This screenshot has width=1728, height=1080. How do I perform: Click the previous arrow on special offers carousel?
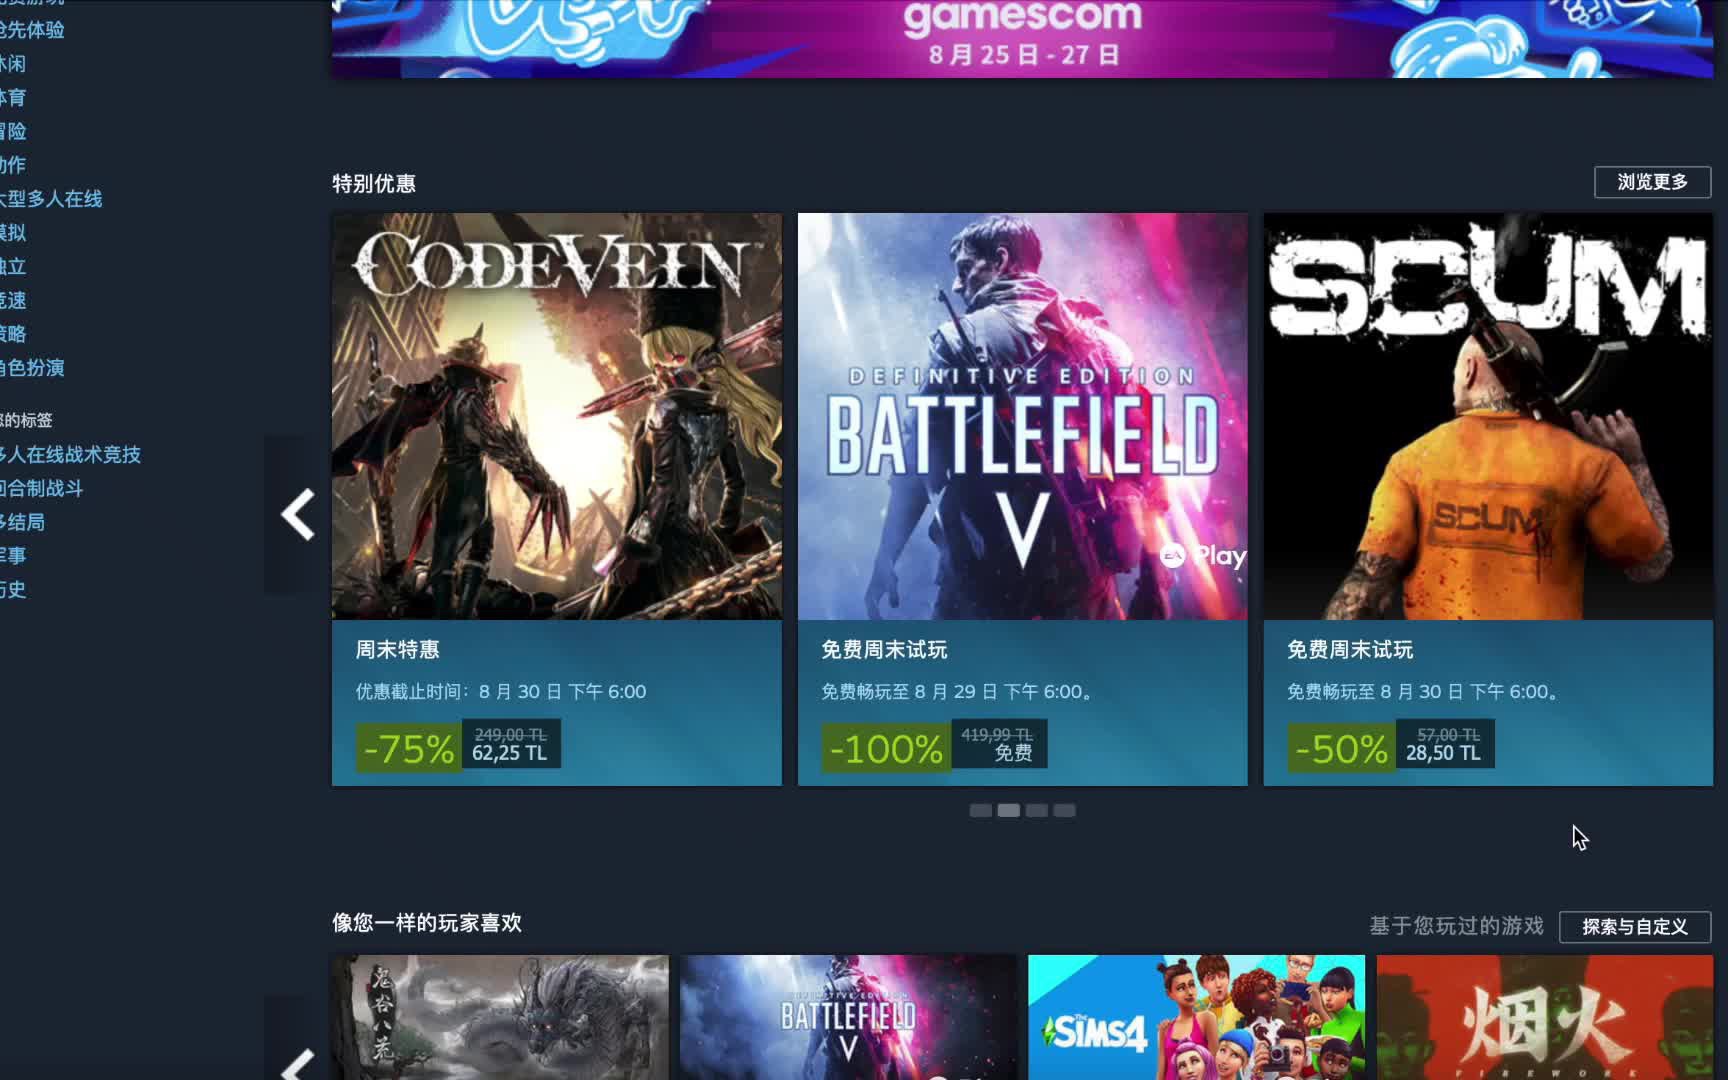pyautogui.click(x=297, y=515)
